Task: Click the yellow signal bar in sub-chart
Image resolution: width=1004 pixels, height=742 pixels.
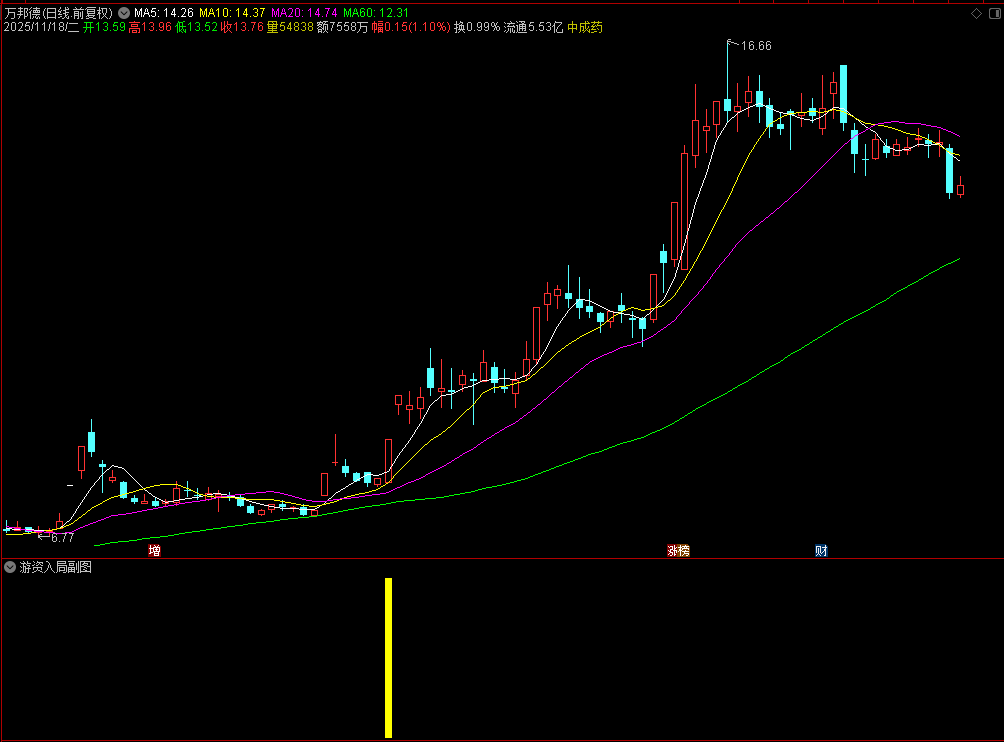Action: pyautogui.click(x=388, y=657)
